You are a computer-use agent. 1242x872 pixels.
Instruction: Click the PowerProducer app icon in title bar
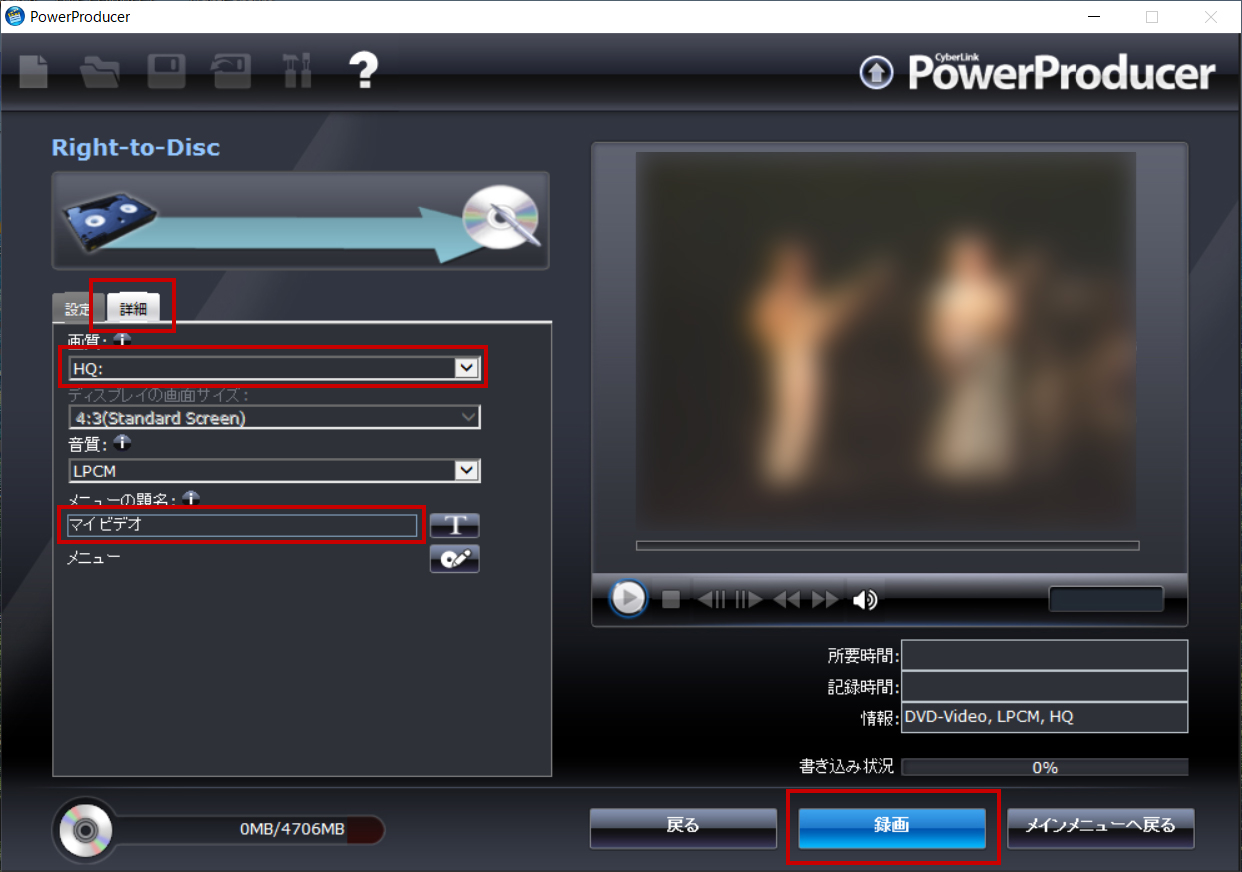pyautogui.click(x=15, y=16)
